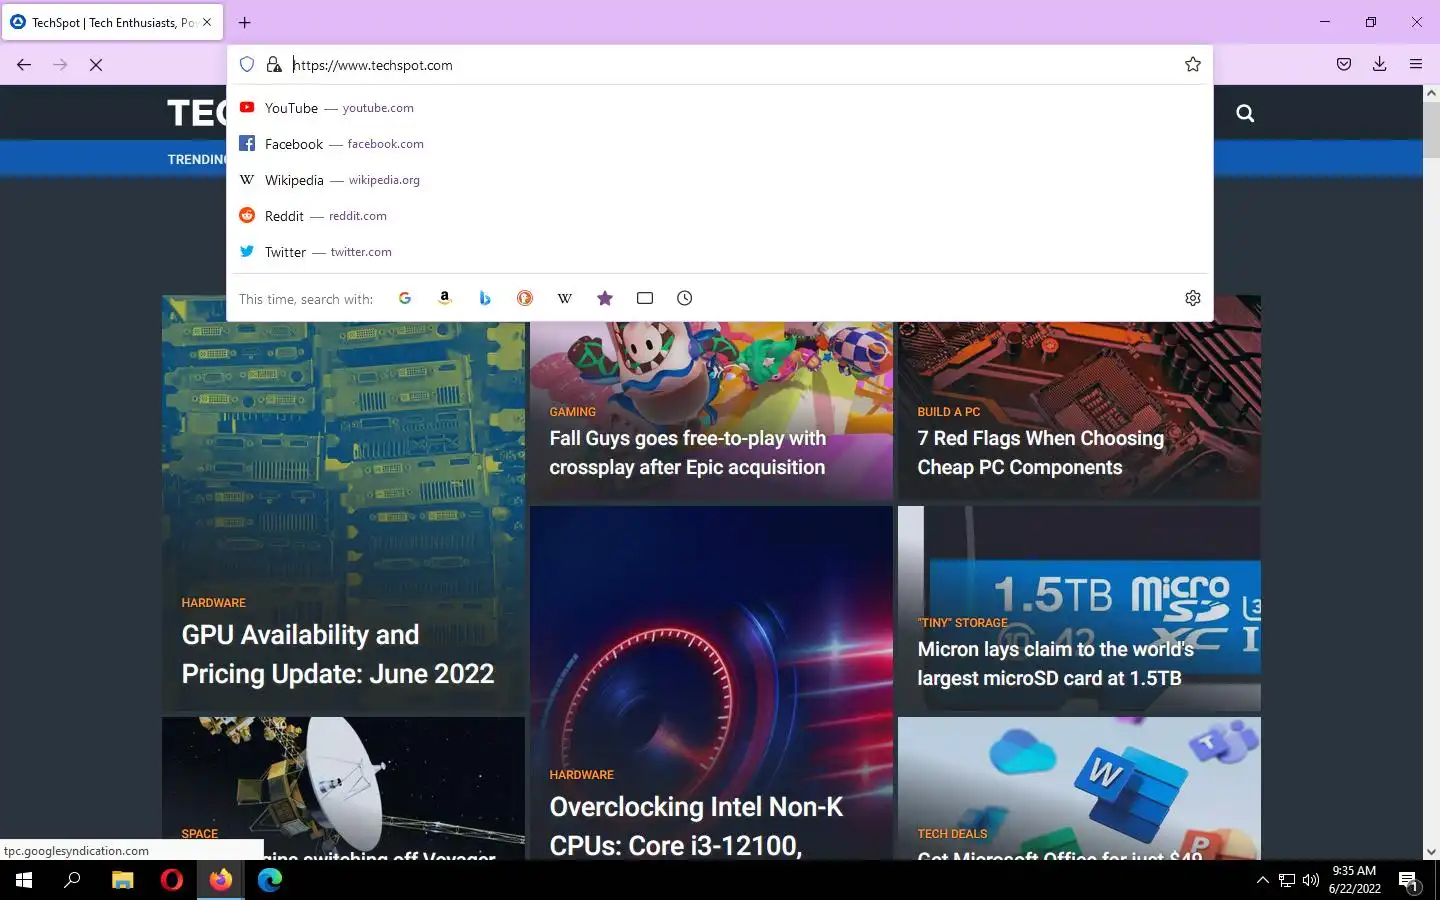Search this time with DuckDuckGo
This screenshot has width=1440, height=900.
[525, 298]
